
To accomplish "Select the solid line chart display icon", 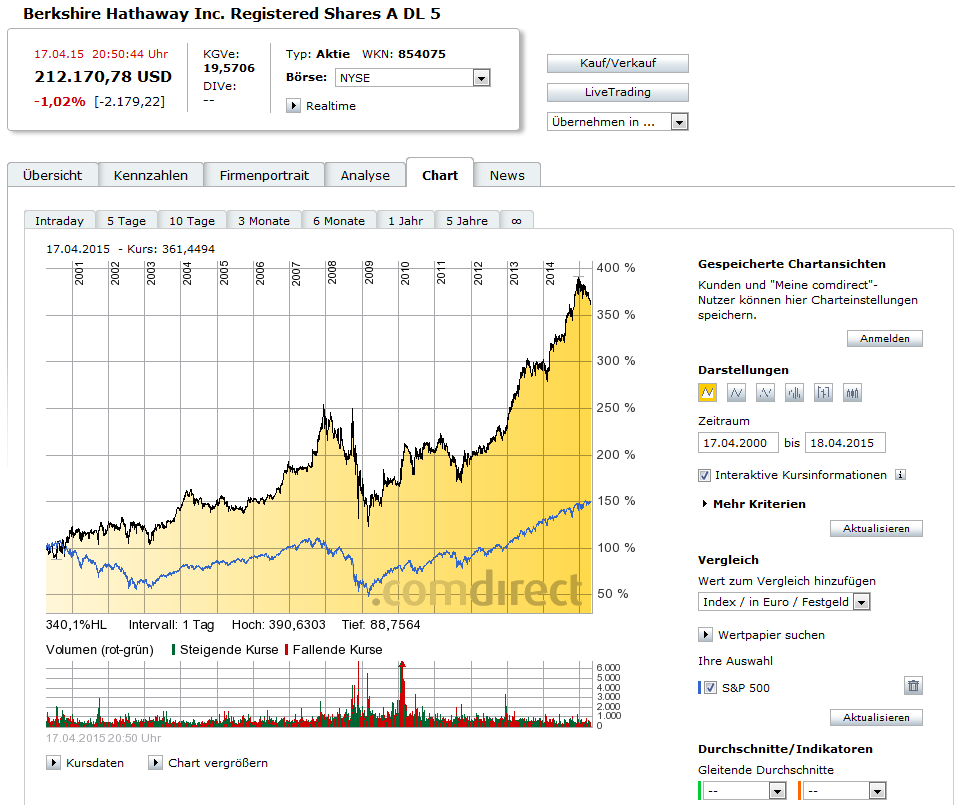I will click(x=736, y=393).
